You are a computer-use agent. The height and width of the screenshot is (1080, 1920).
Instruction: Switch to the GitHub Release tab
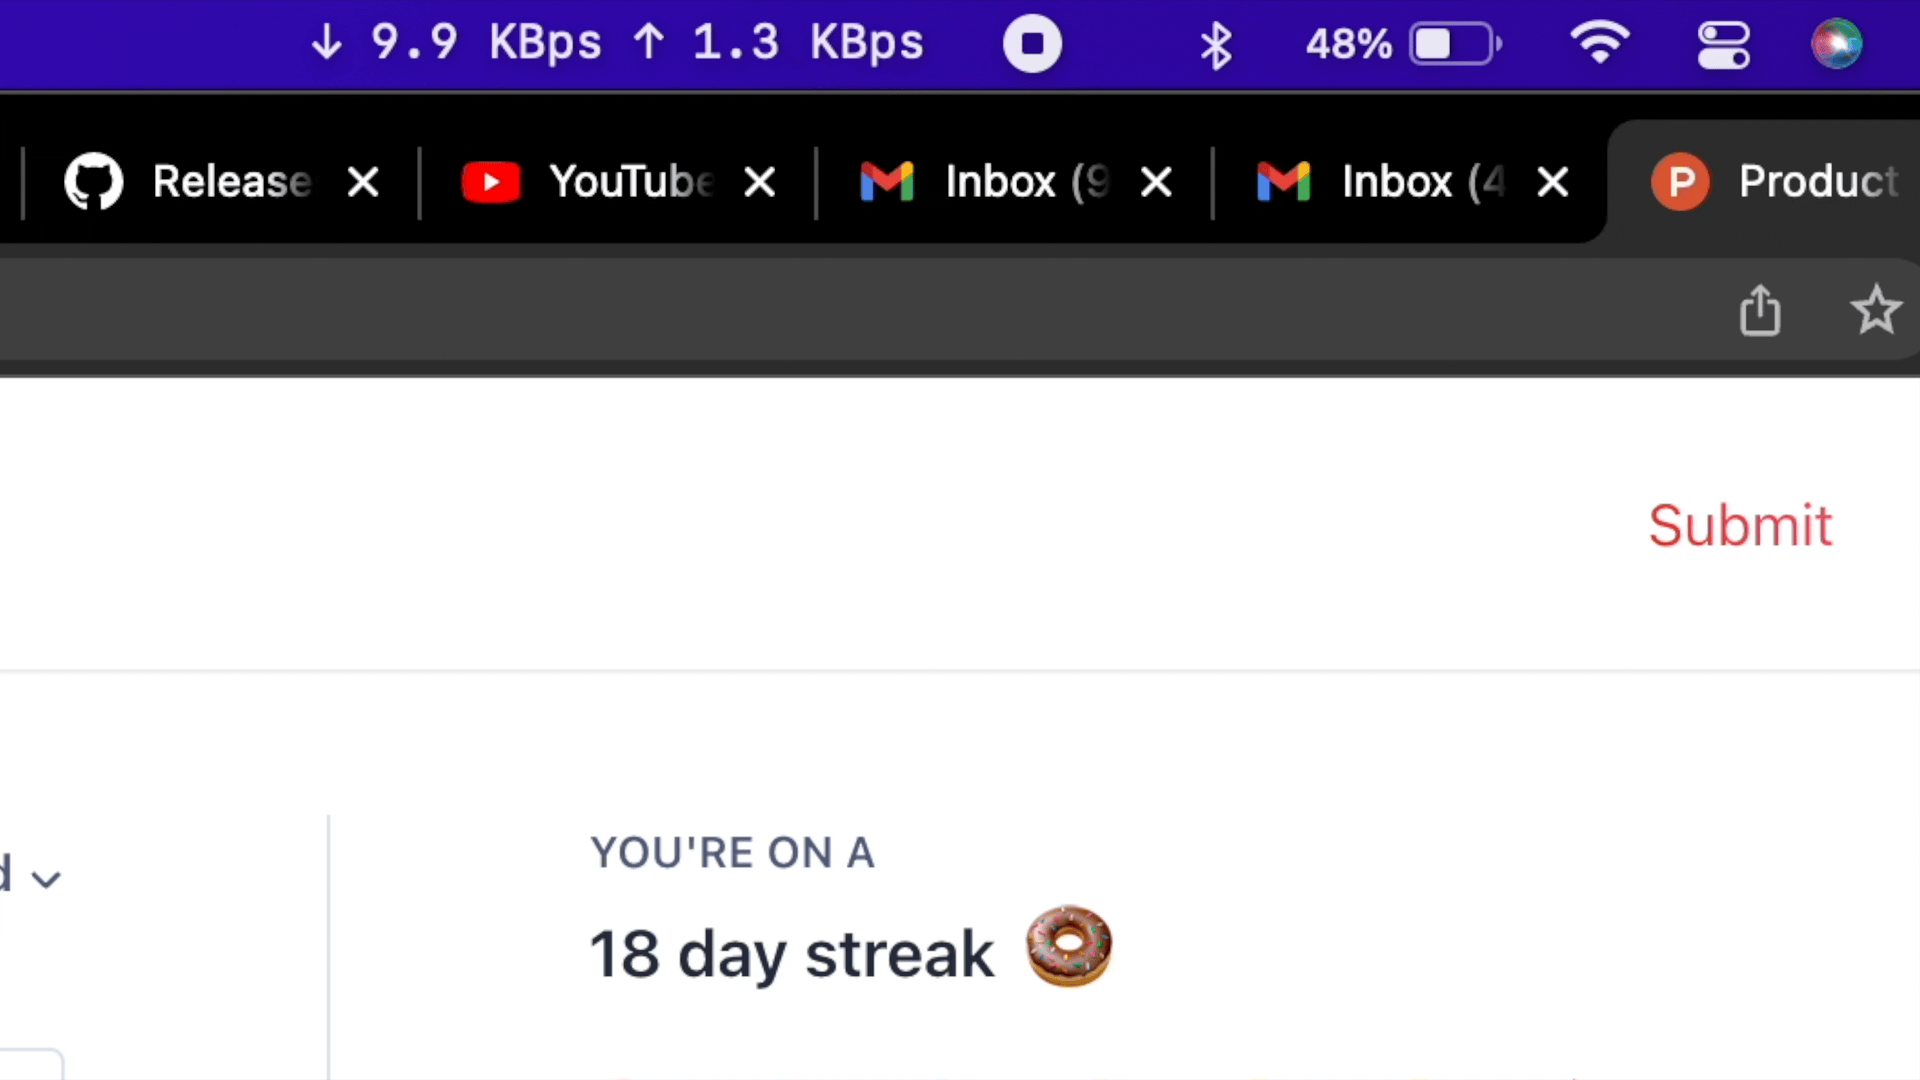[200, 182]
